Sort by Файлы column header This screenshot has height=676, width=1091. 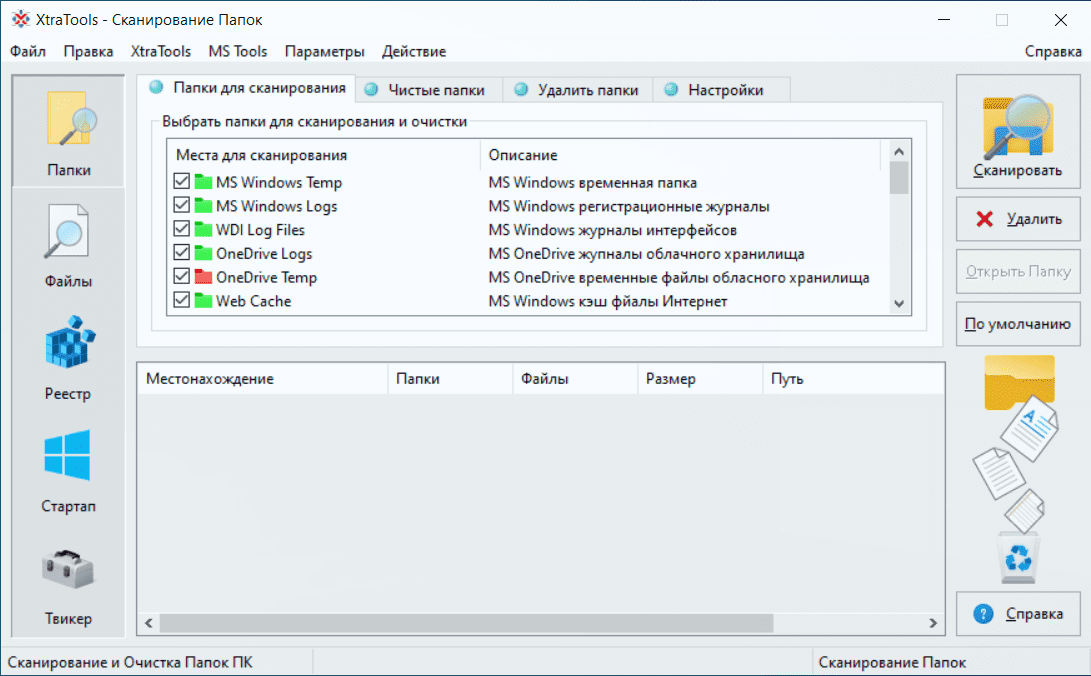(x=575, y=378)
